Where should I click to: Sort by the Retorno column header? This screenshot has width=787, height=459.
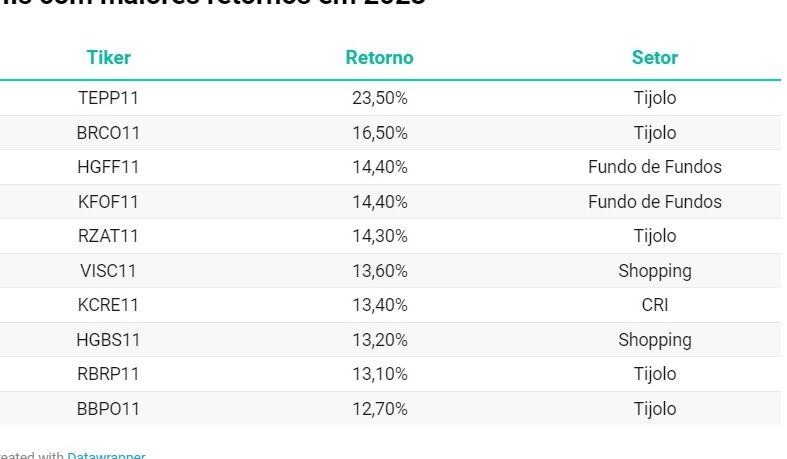(x=379, y=58)
